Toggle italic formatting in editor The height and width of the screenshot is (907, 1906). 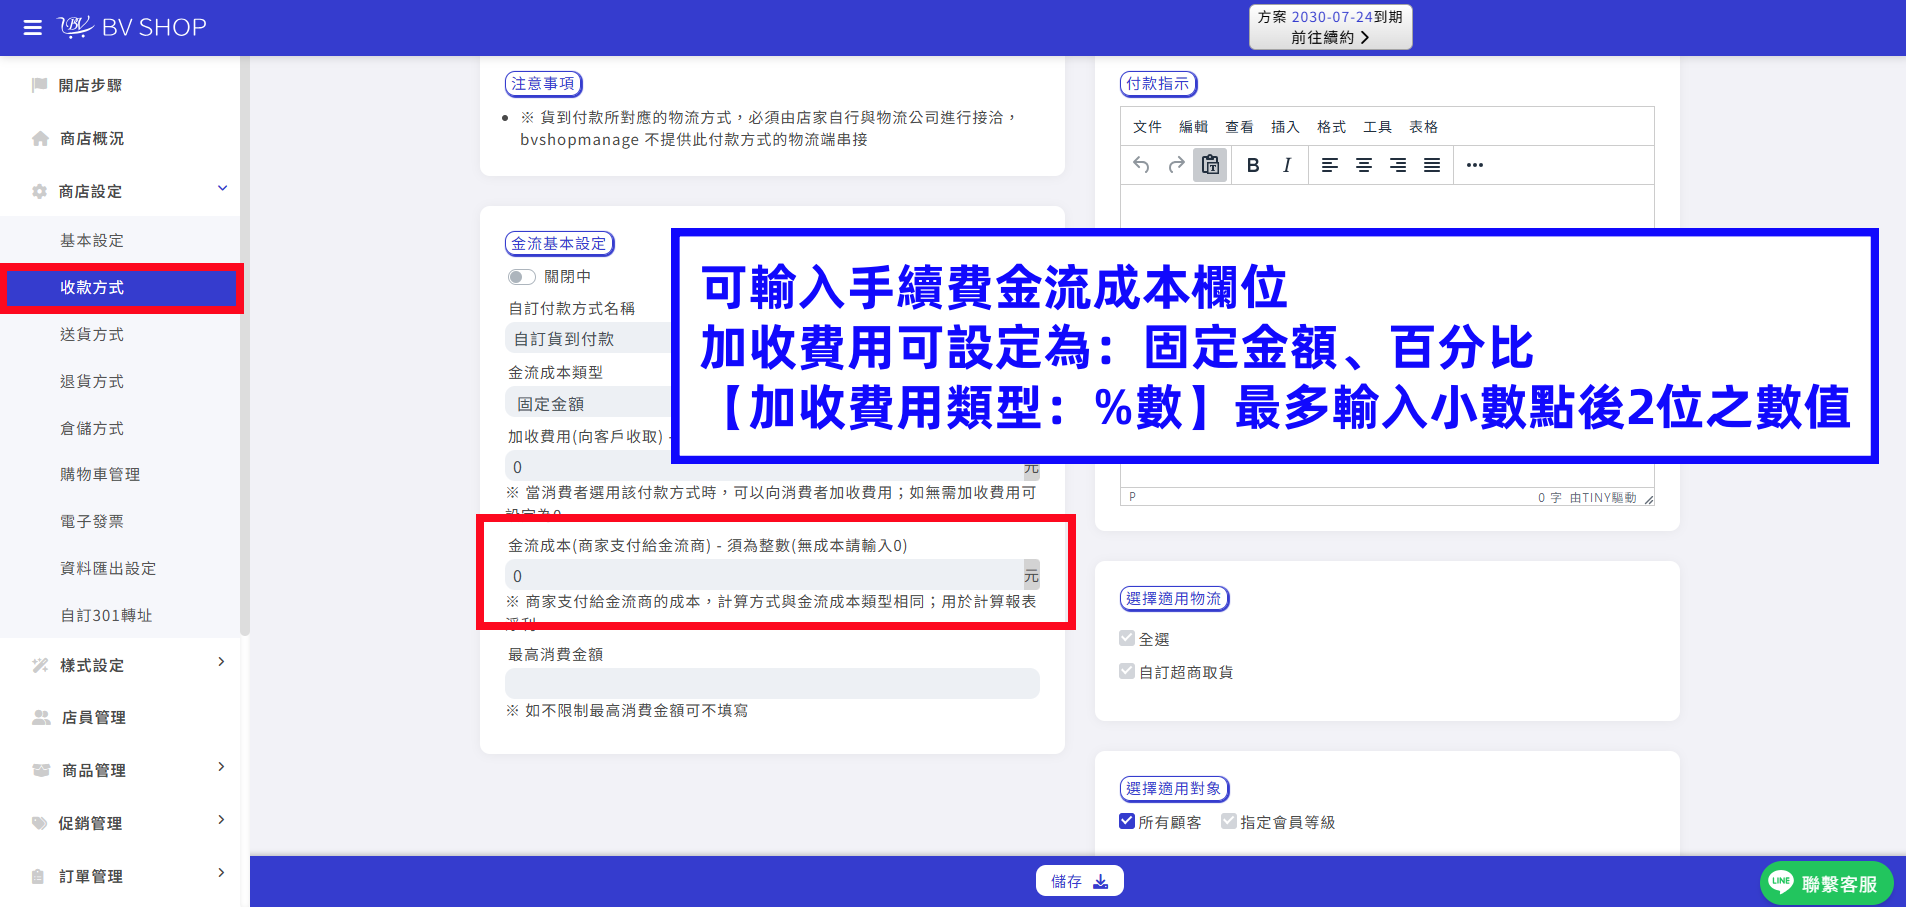click(x=1287, y=165)
